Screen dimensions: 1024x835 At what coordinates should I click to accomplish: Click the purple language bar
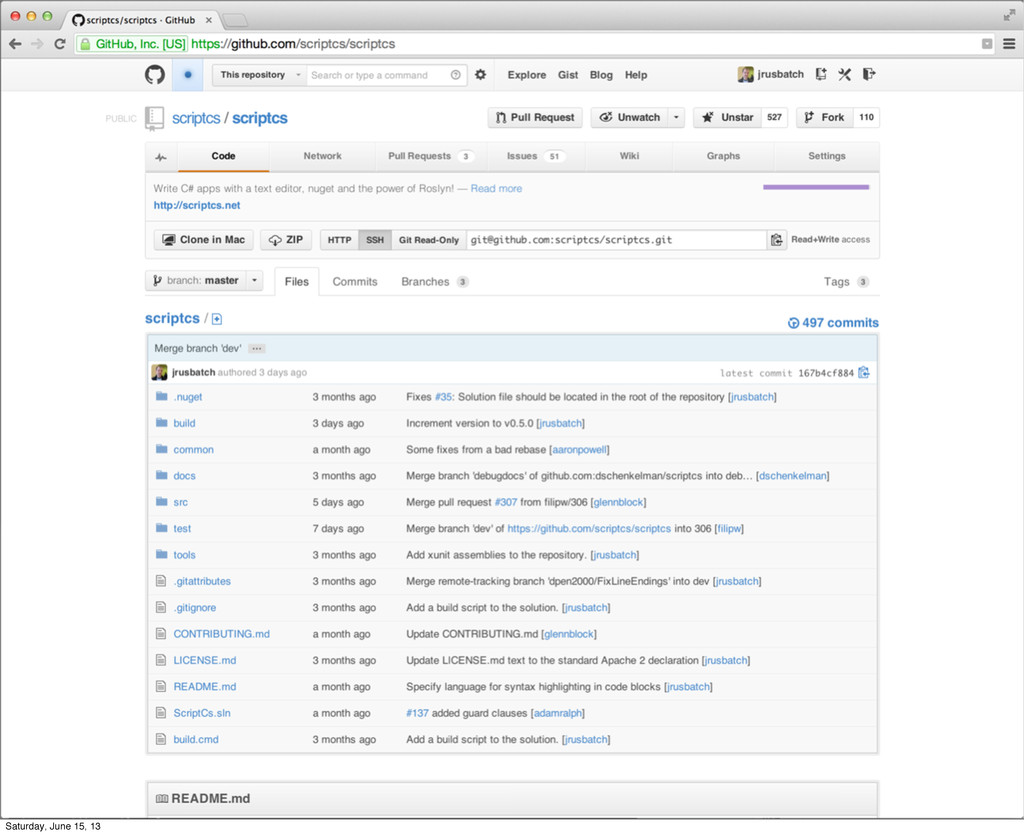click(x=816, y=187)
